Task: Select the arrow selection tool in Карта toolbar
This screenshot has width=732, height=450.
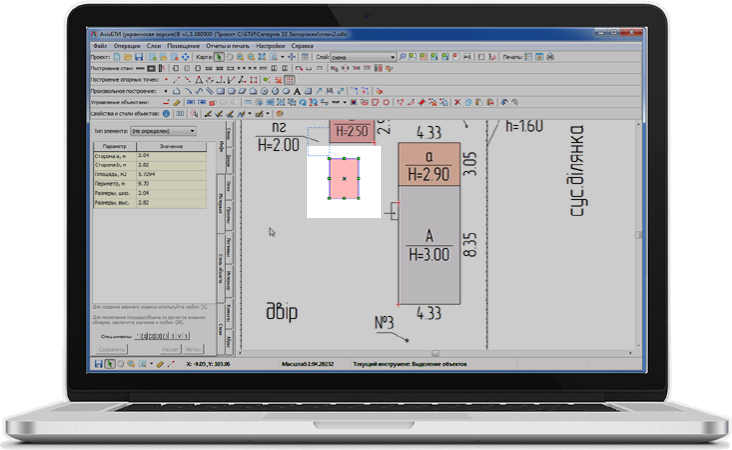Action: tap(219, 57)
